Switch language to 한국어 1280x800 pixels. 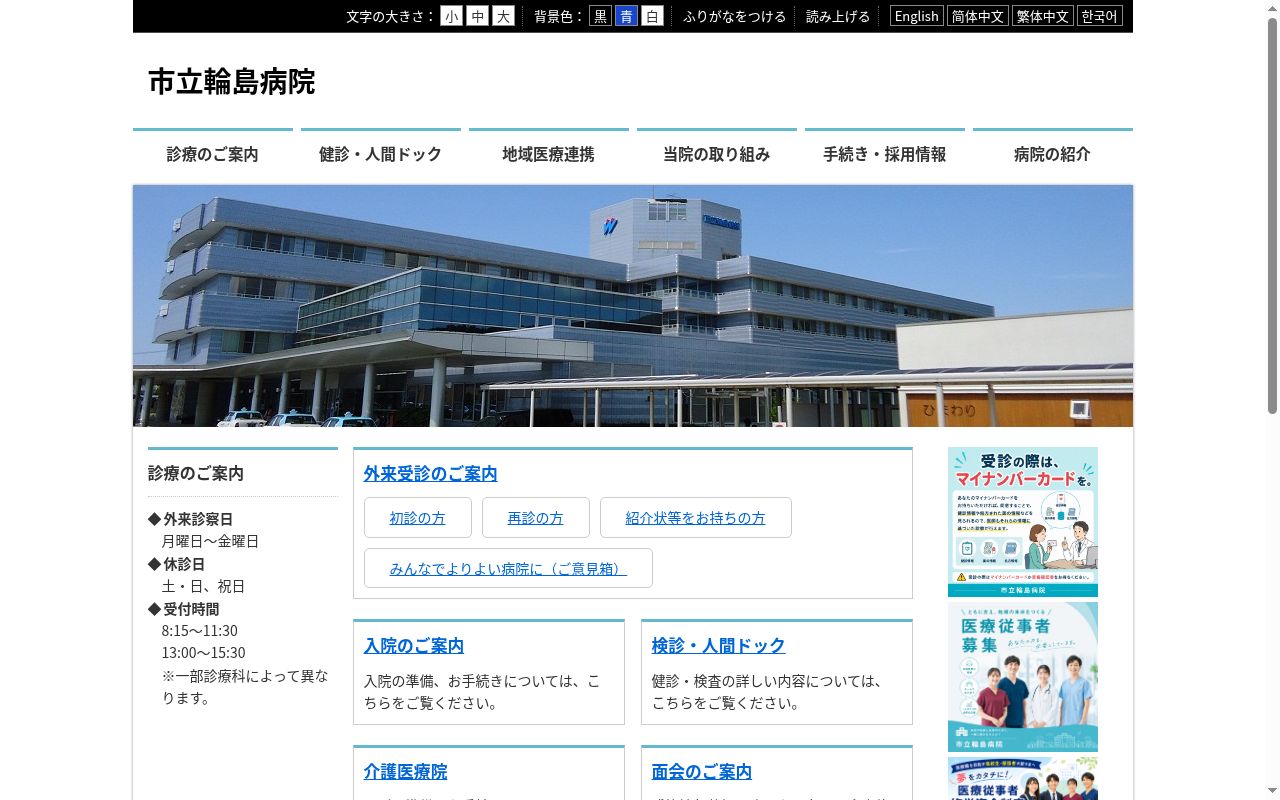pos(1099,16)
